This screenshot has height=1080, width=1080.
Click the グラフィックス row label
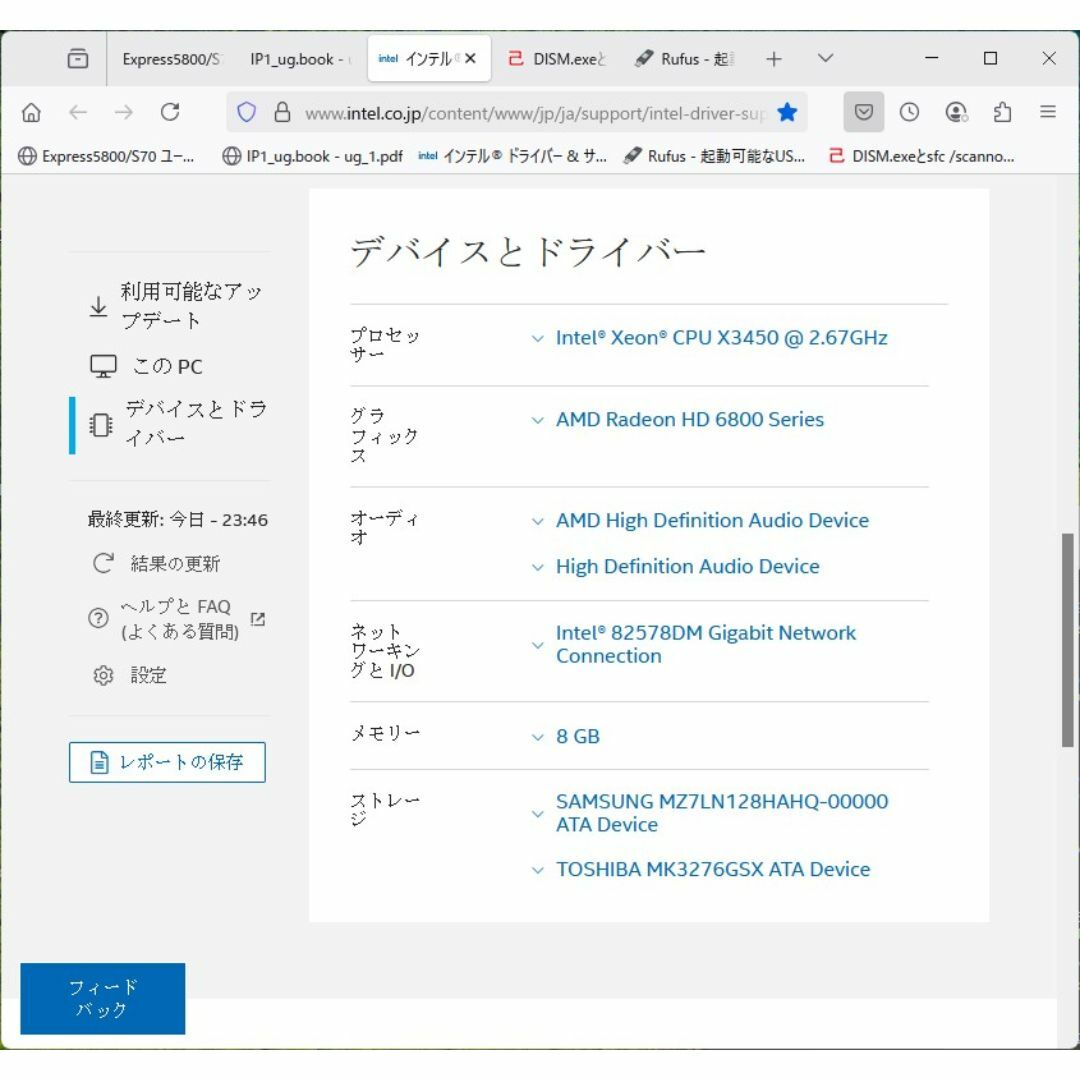[x=384, y=435]
